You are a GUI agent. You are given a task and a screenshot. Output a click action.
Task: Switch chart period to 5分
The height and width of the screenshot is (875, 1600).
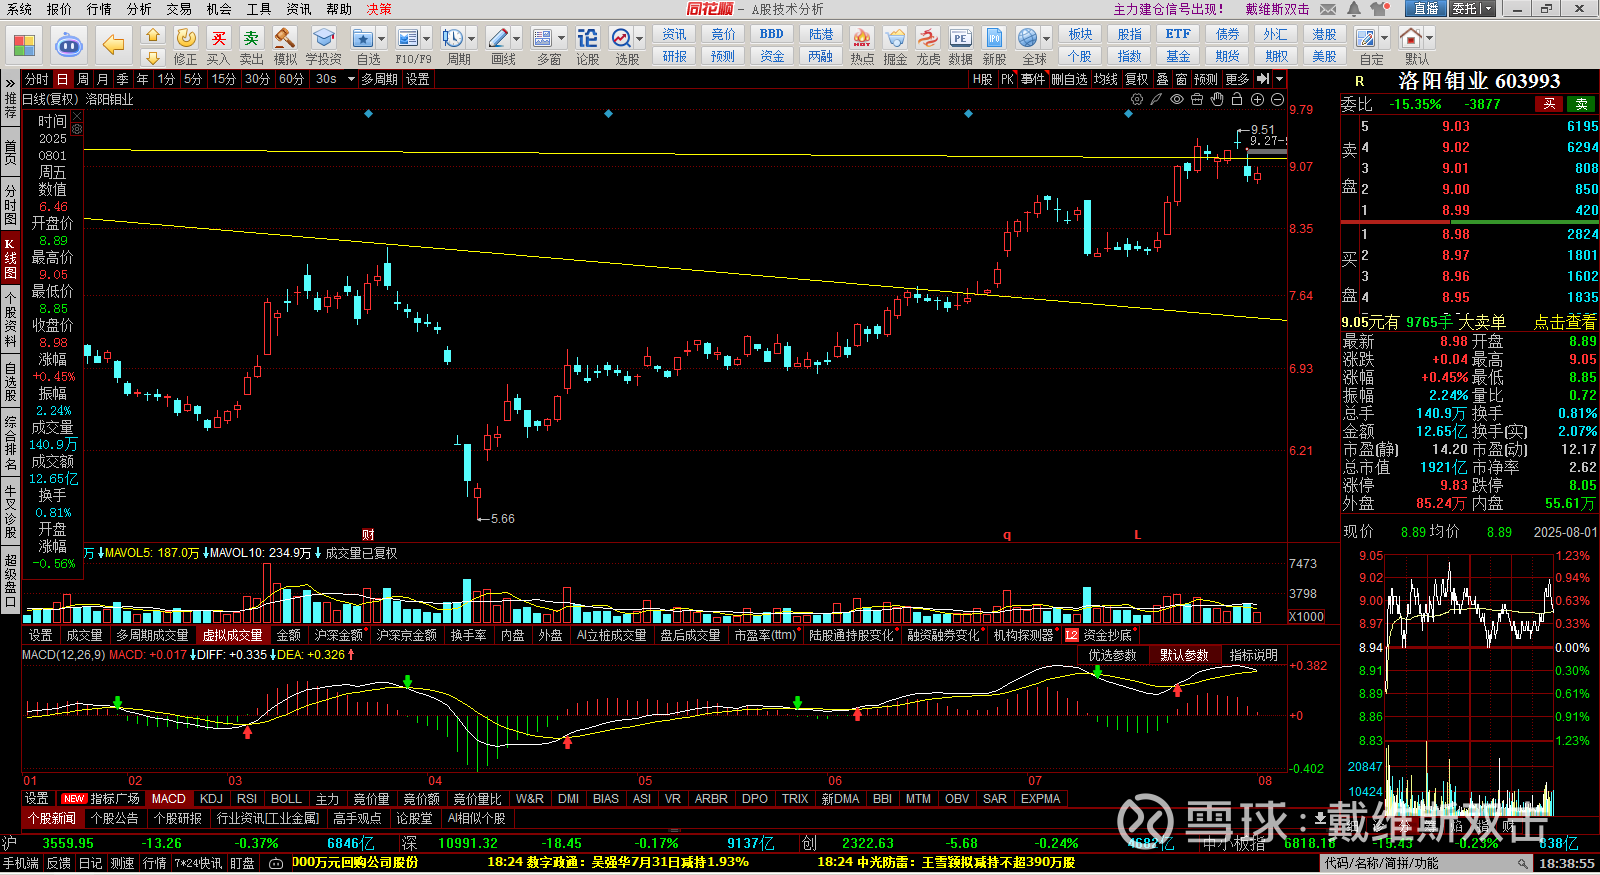click(192, 79)
